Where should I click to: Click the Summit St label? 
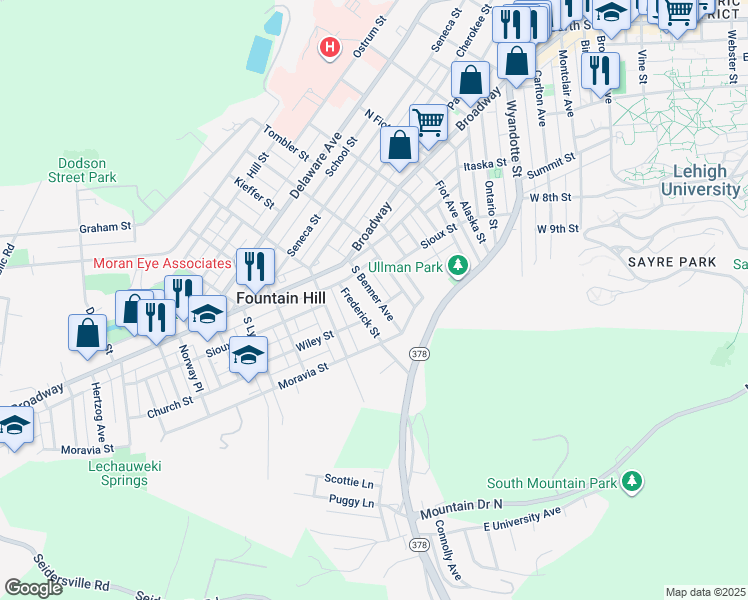click(x=551, y=166)
